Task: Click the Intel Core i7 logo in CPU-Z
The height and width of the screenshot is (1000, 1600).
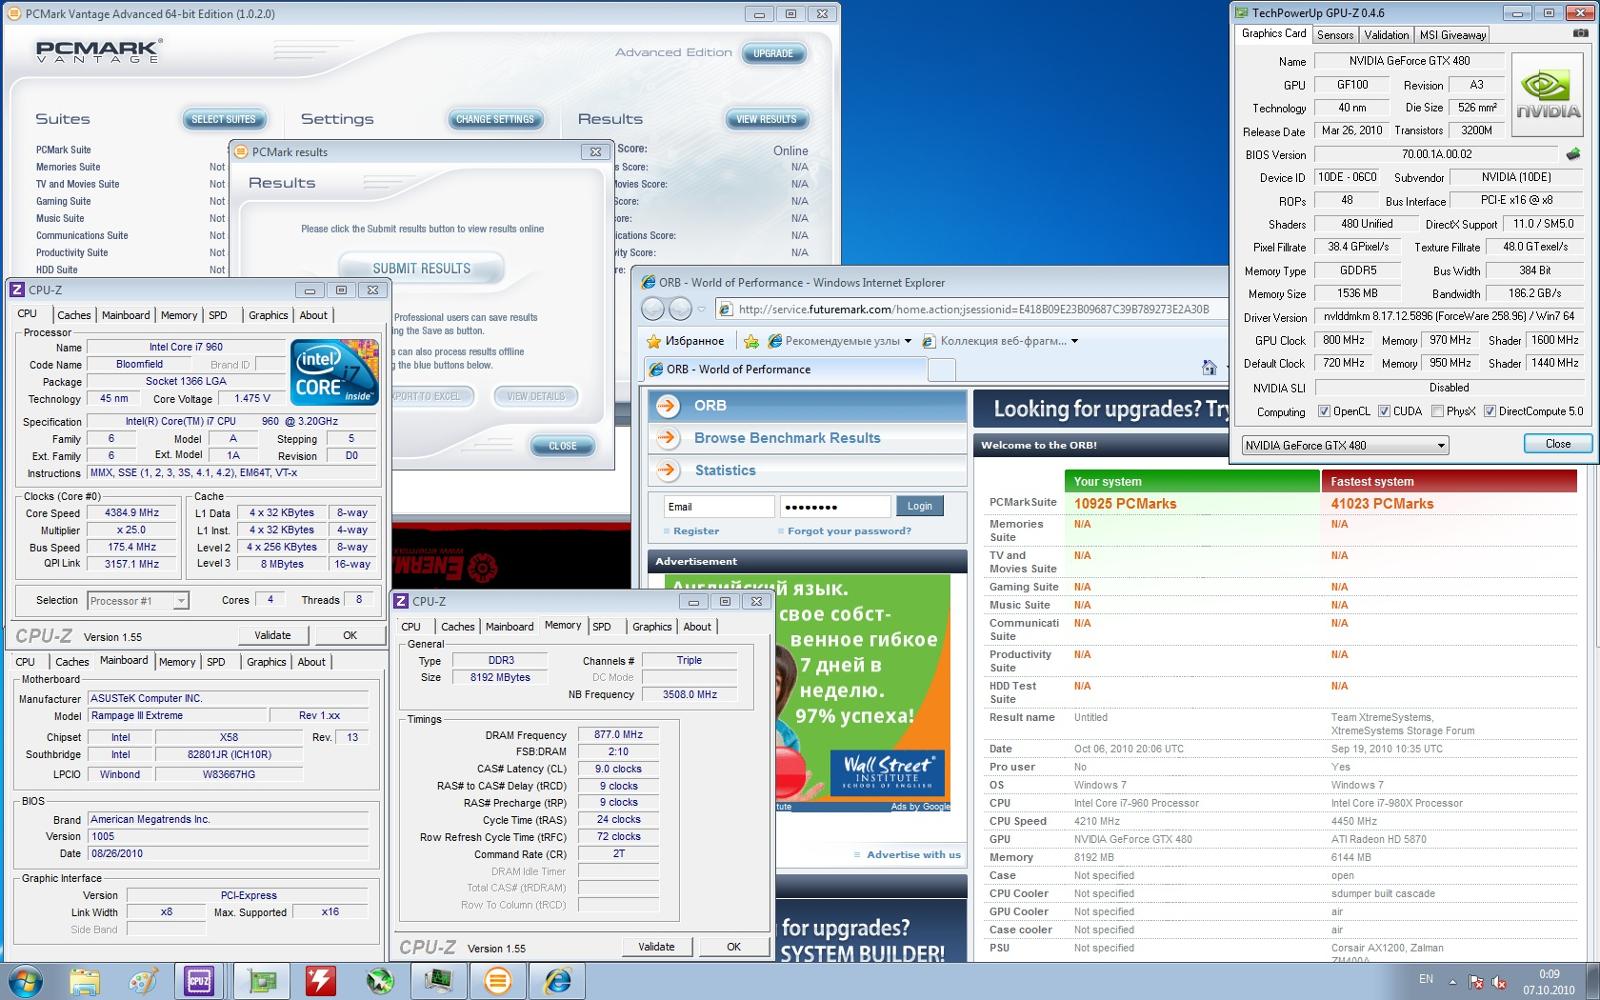Action: tap(335, 372)
